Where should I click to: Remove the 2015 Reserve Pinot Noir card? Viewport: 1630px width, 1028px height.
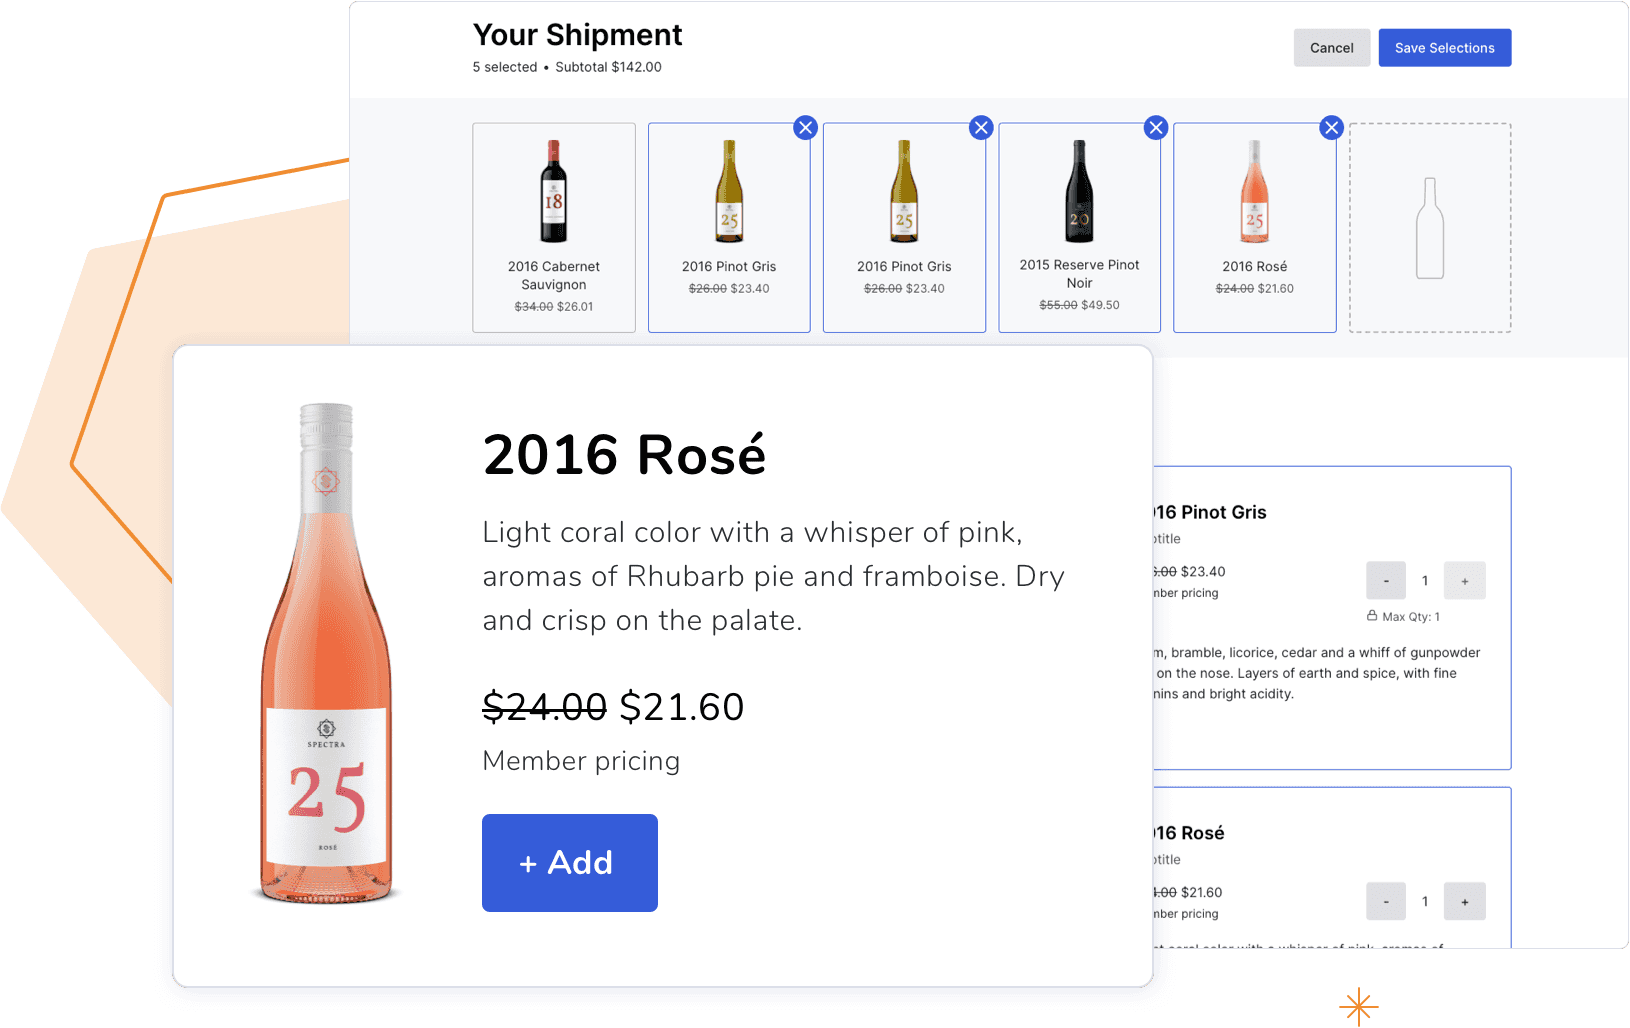click(1156, 128)
